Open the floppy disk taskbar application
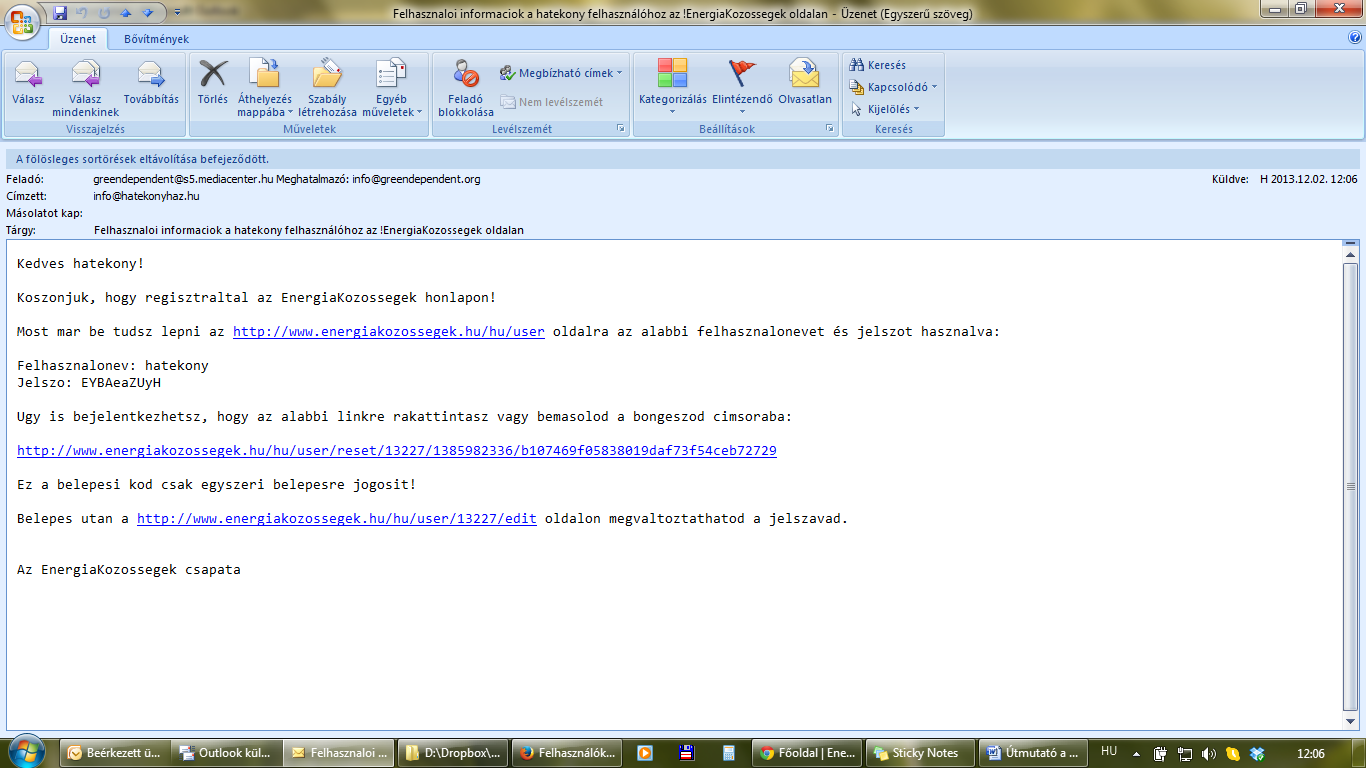 [x=687, y=753]
